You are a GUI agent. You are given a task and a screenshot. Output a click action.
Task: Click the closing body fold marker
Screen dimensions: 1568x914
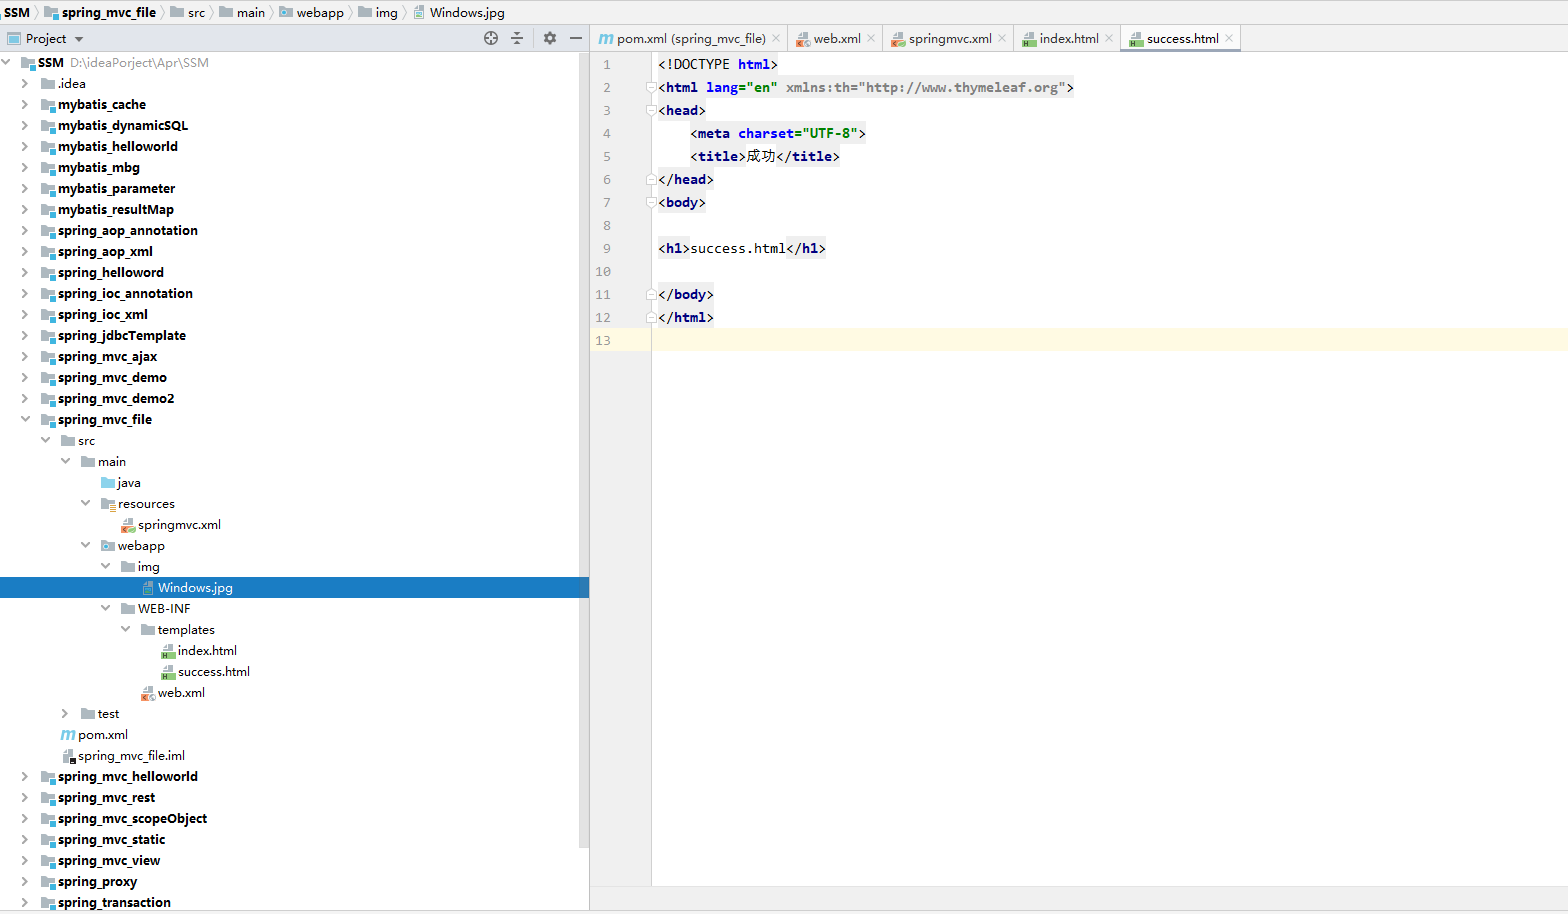(651, 294)
